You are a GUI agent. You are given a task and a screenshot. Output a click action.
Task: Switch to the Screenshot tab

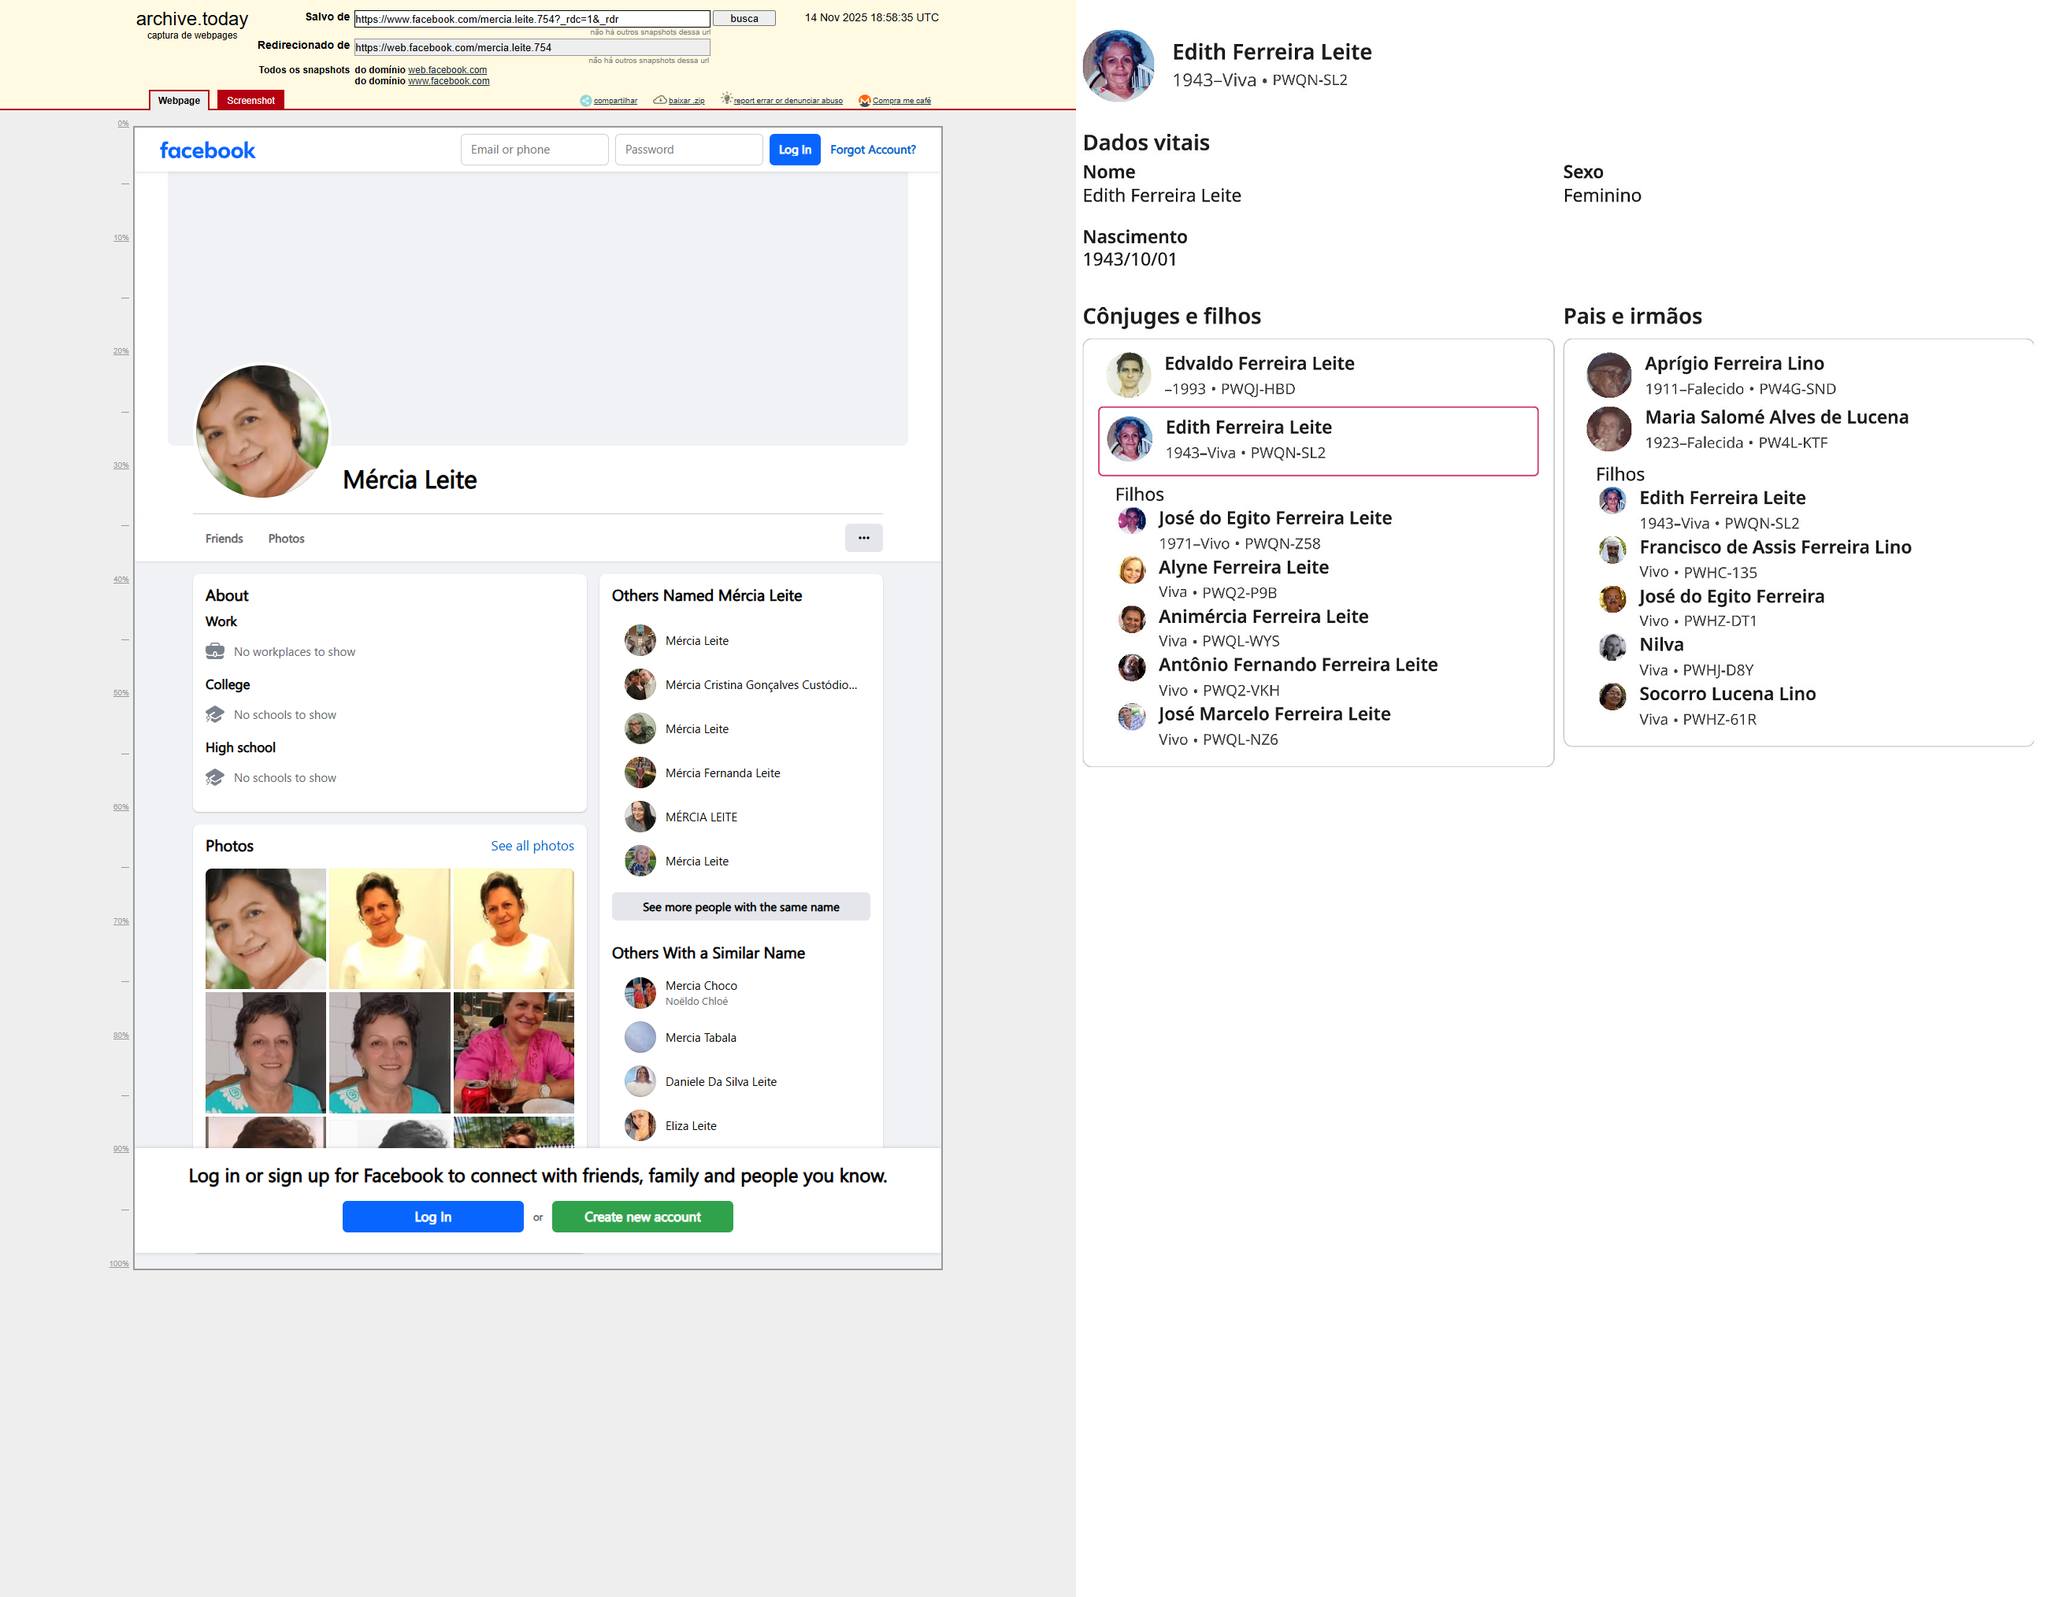pos(250,100)
